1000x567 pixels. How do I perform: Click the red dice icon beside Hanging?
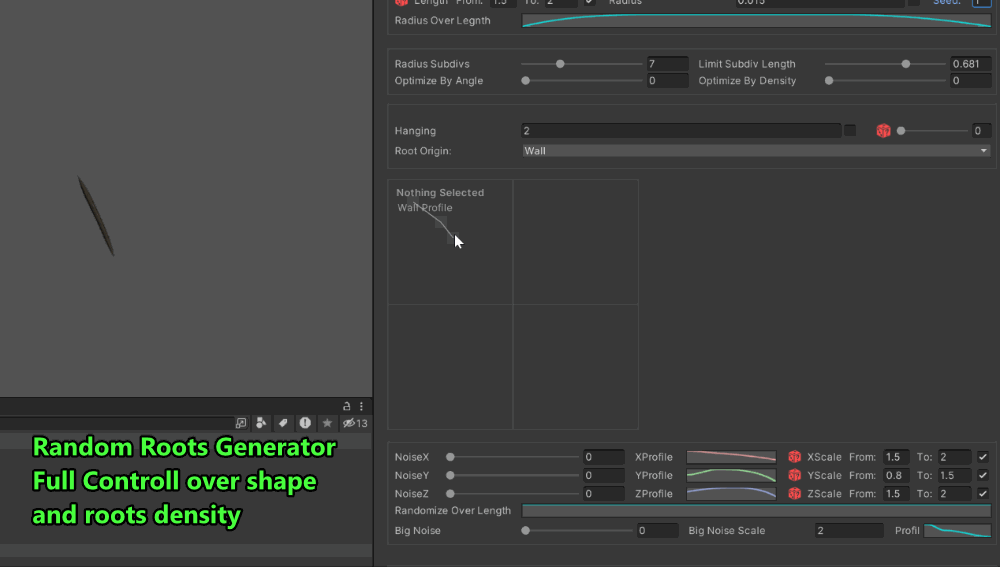(883, 131)
